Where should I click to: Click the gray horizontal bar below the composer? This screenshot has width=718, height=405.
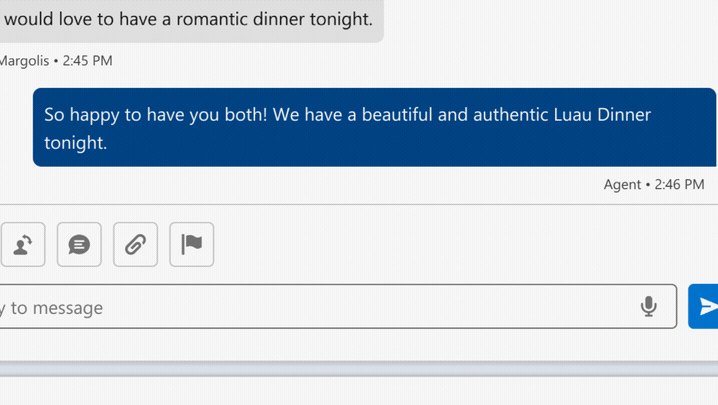coord(359,369)
